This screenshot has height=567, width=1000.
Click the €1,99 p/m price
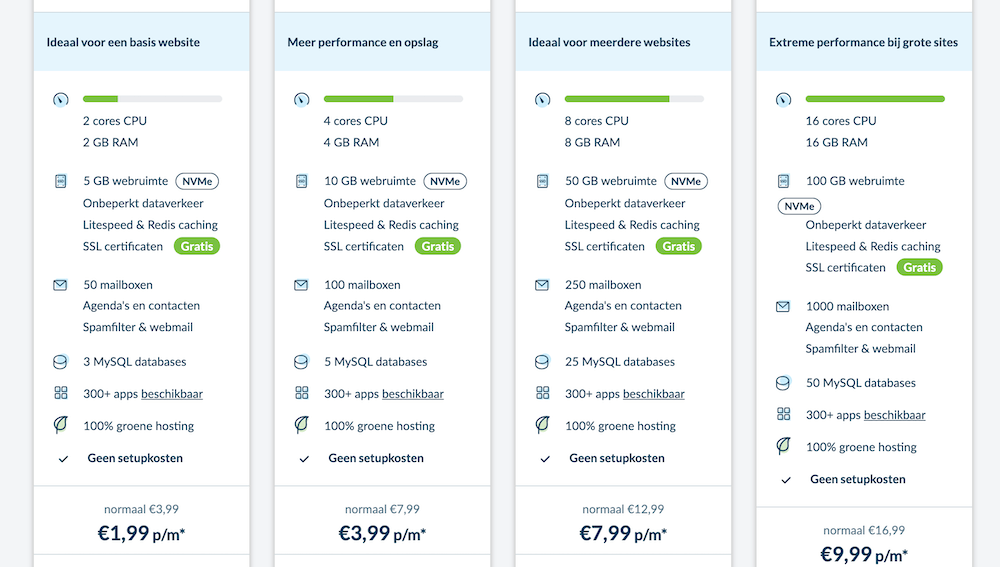click(x=141, y=533)
